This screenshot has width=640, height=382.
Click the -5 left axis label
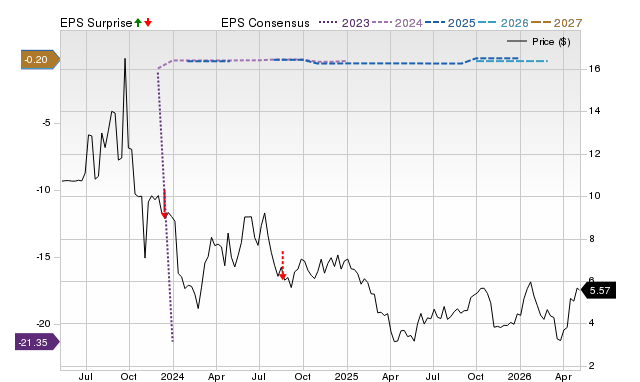pyautogui.click(x=47, y=123)
